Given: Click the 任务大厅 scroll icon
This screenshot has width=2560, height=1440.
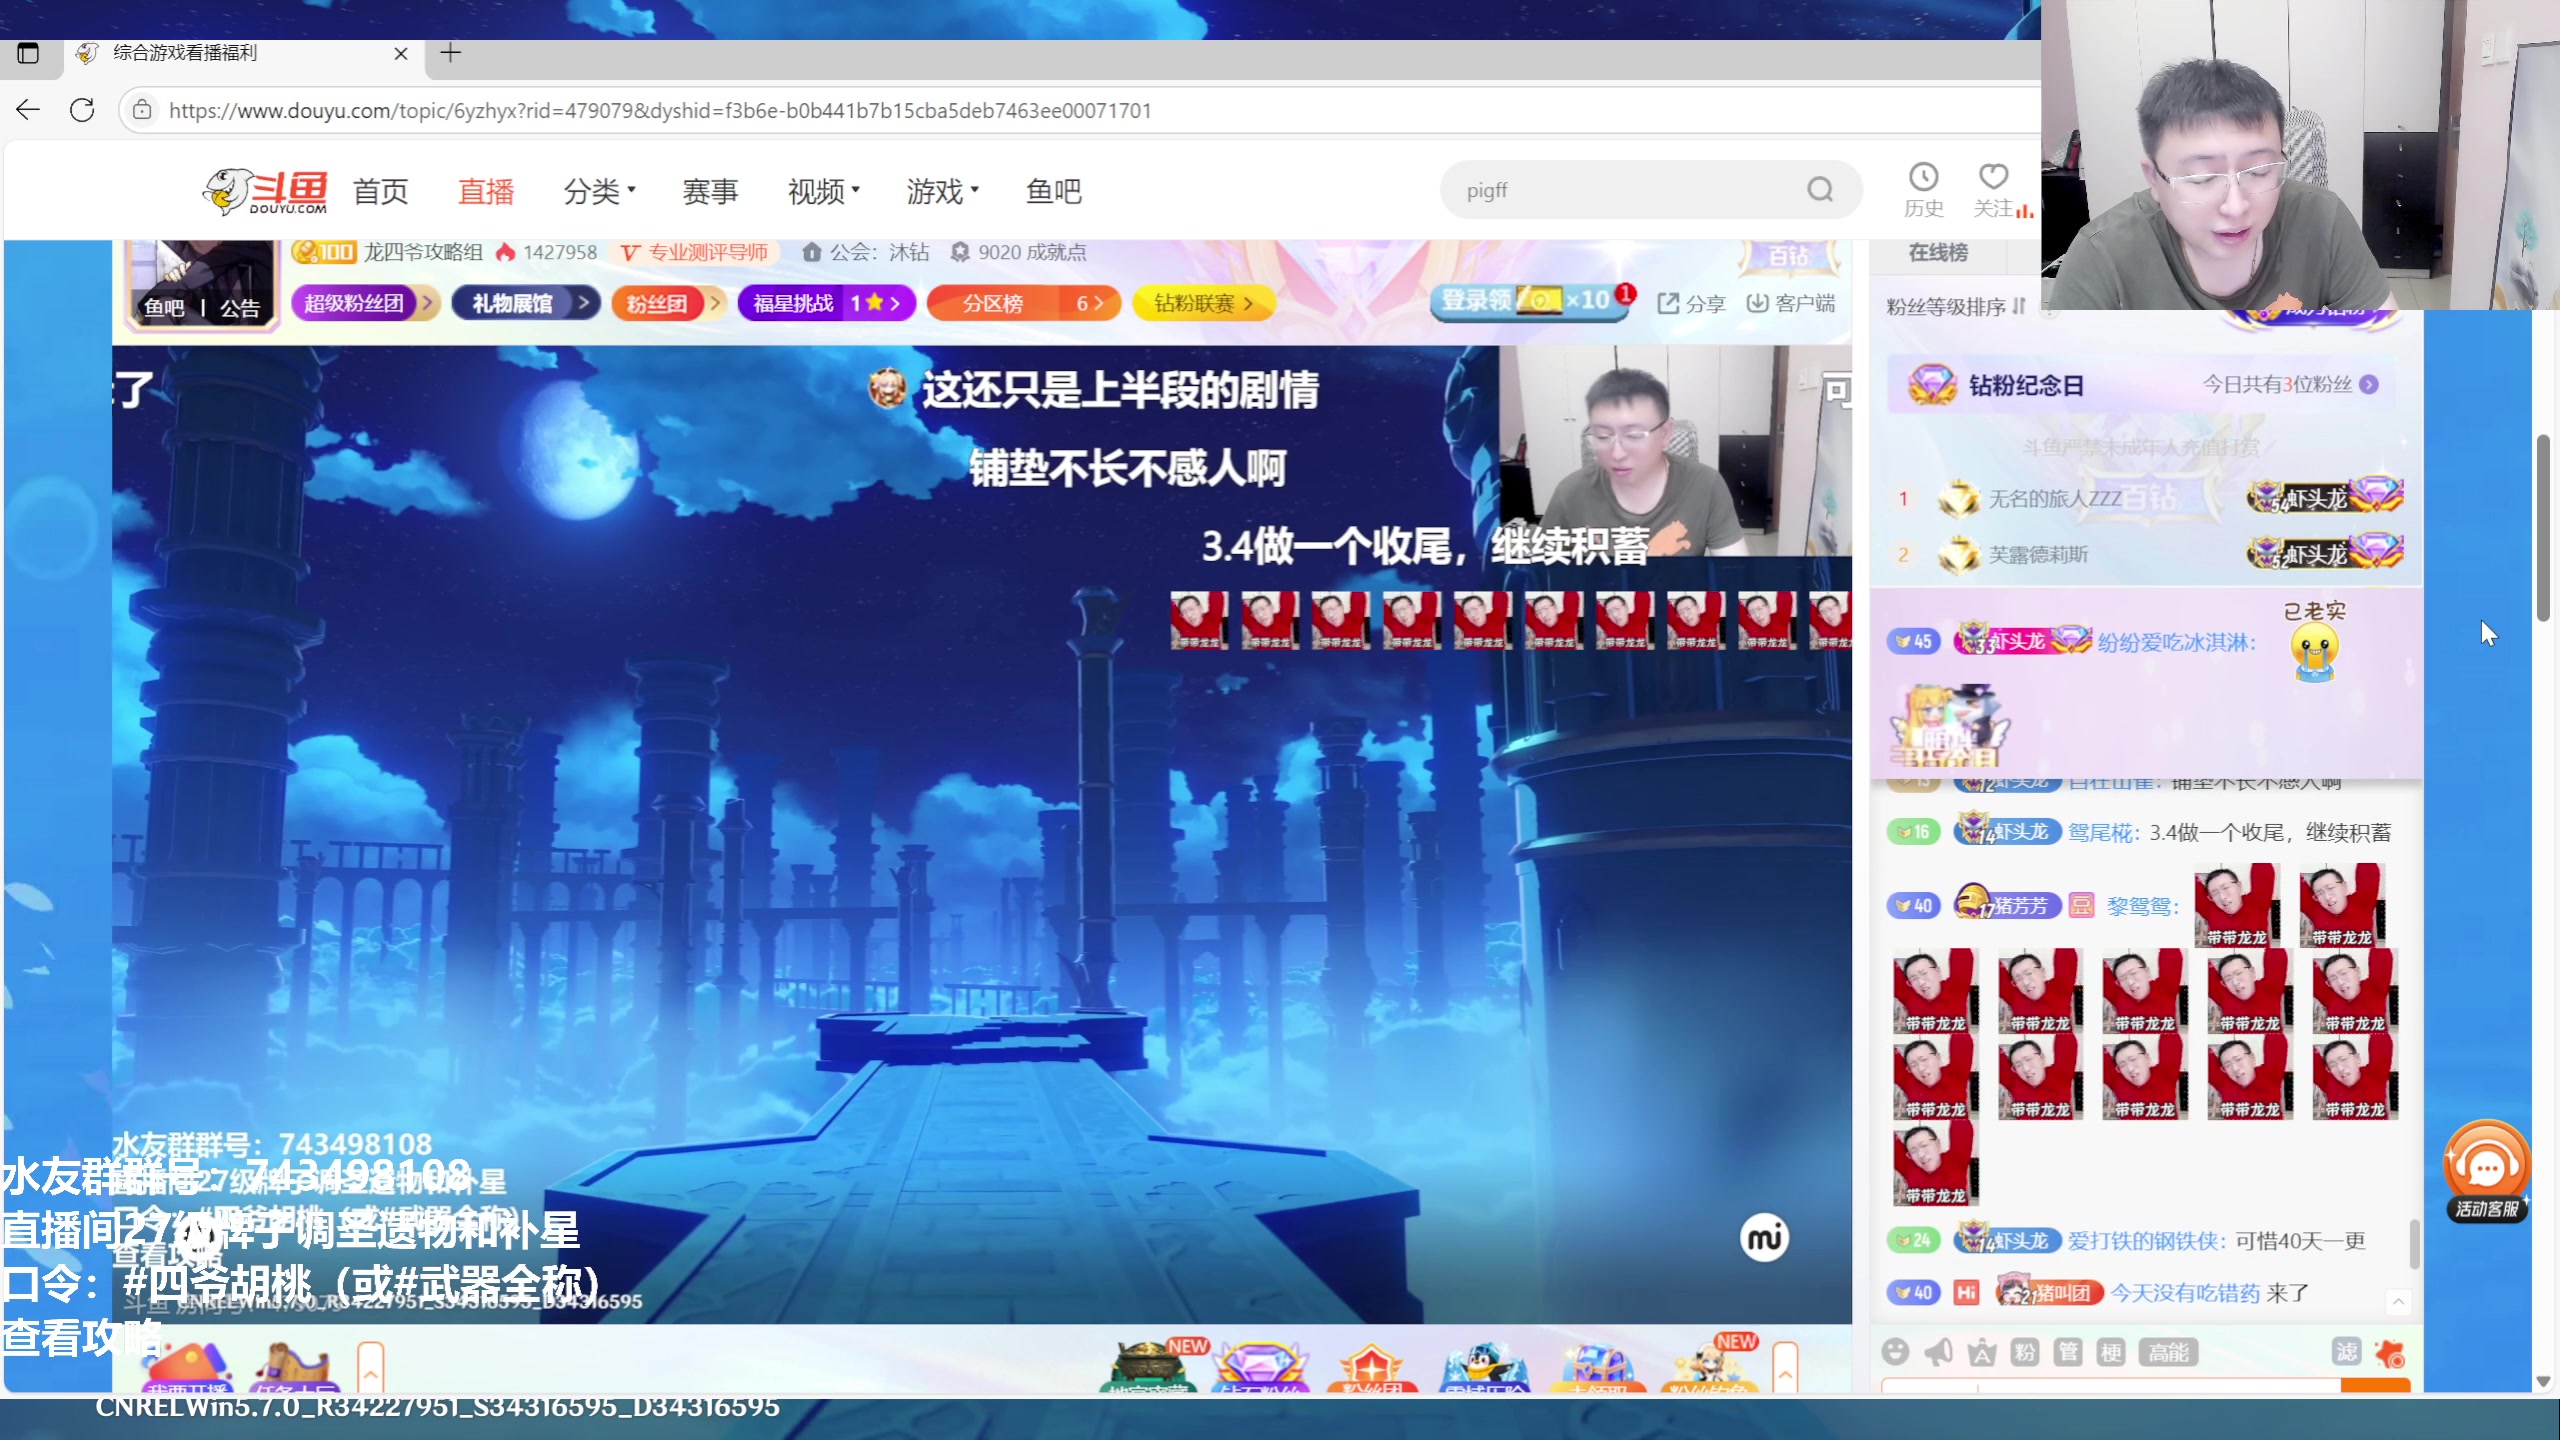Looking at the screenshot, I should [292, 1366].
